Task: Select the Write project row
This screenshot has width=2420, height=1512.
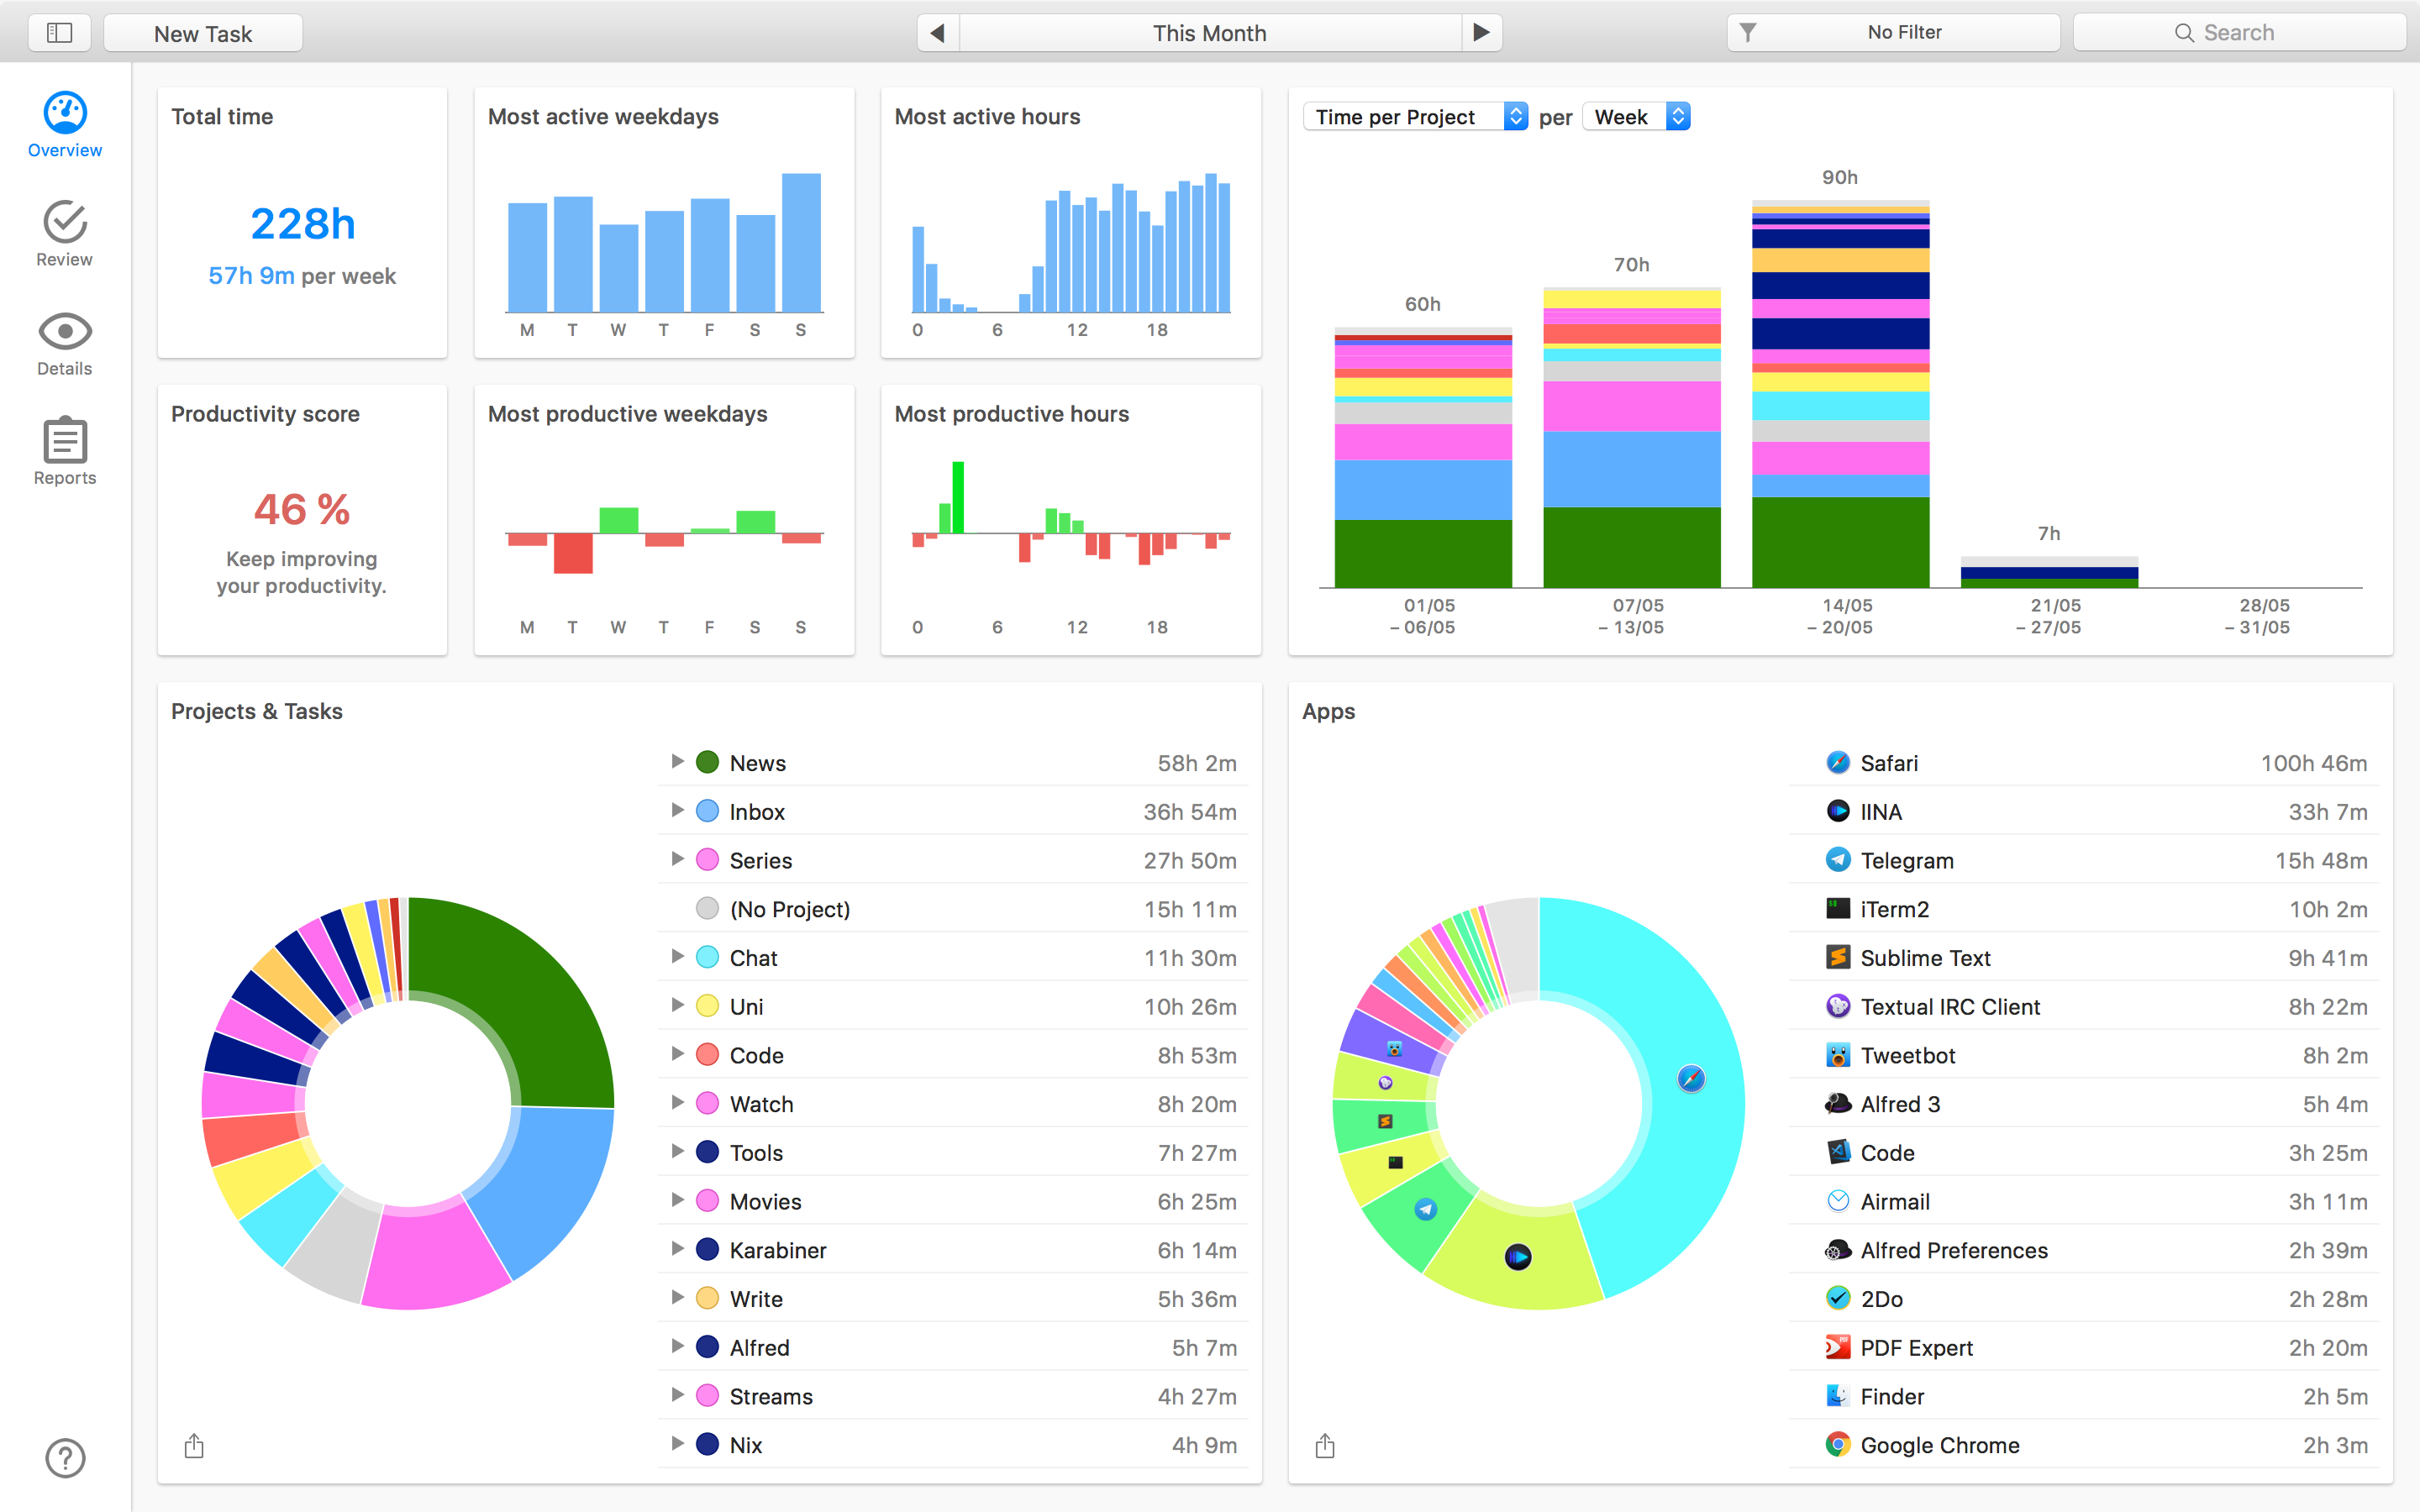Action: 953,1299
